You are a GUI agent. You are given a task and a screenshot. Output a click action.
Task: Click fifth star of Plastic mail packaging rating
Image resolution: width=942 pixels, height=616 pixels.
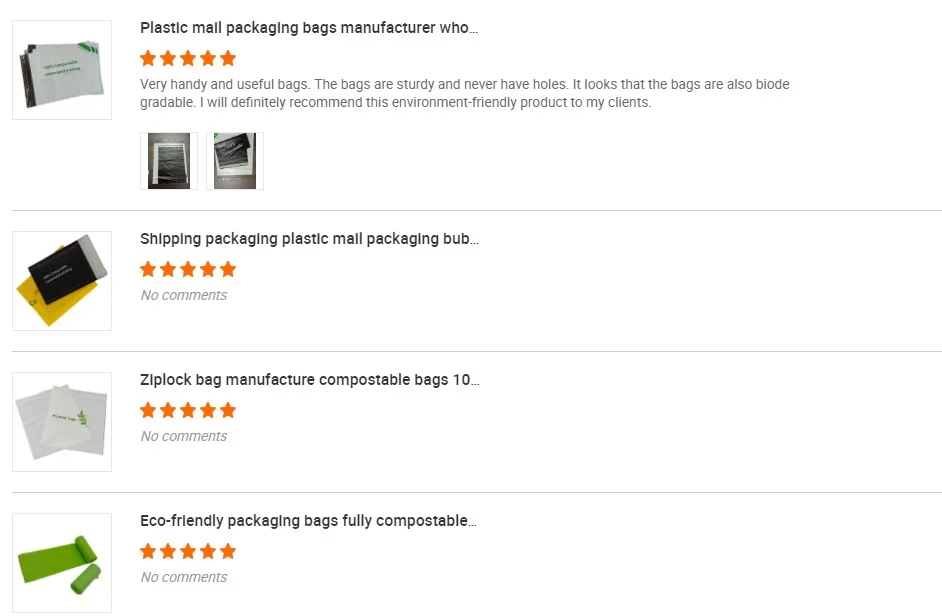pyautogui.click(x=228, y=58)
